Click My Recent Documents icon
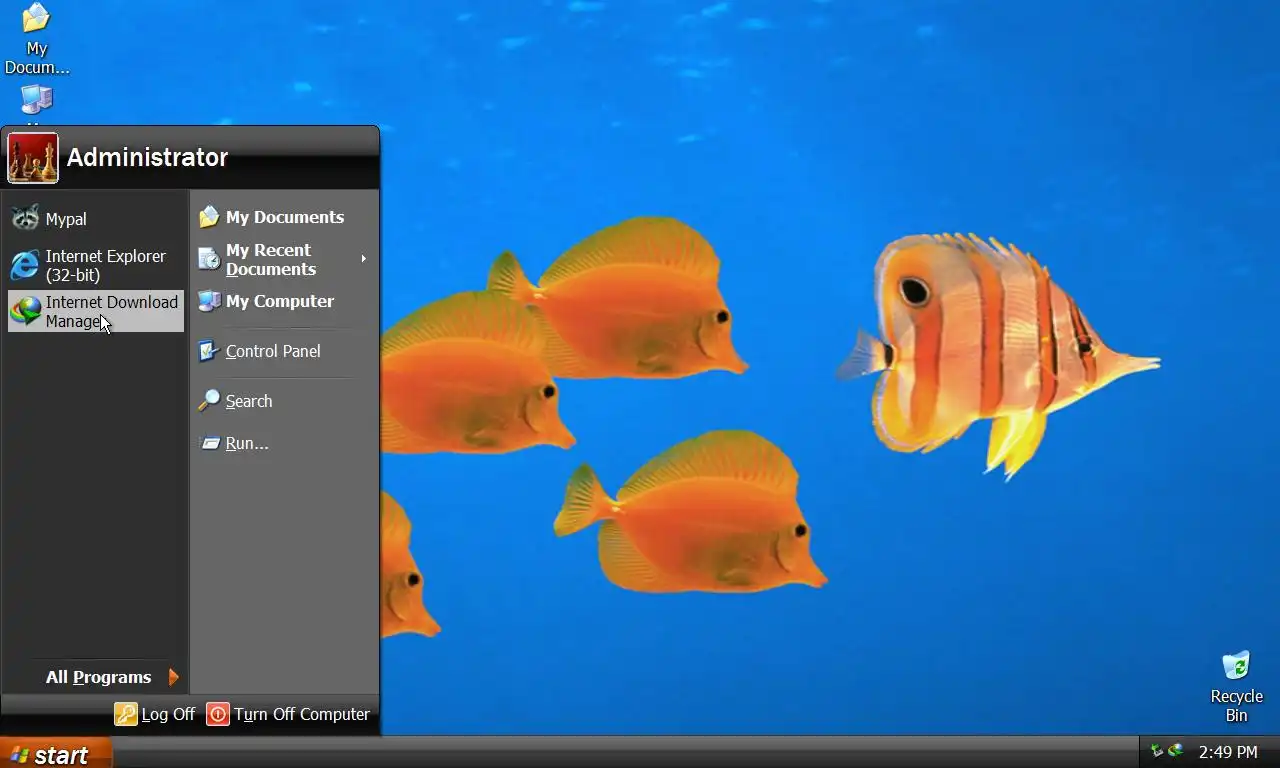Screen dimensions: 1280x768 209,259
